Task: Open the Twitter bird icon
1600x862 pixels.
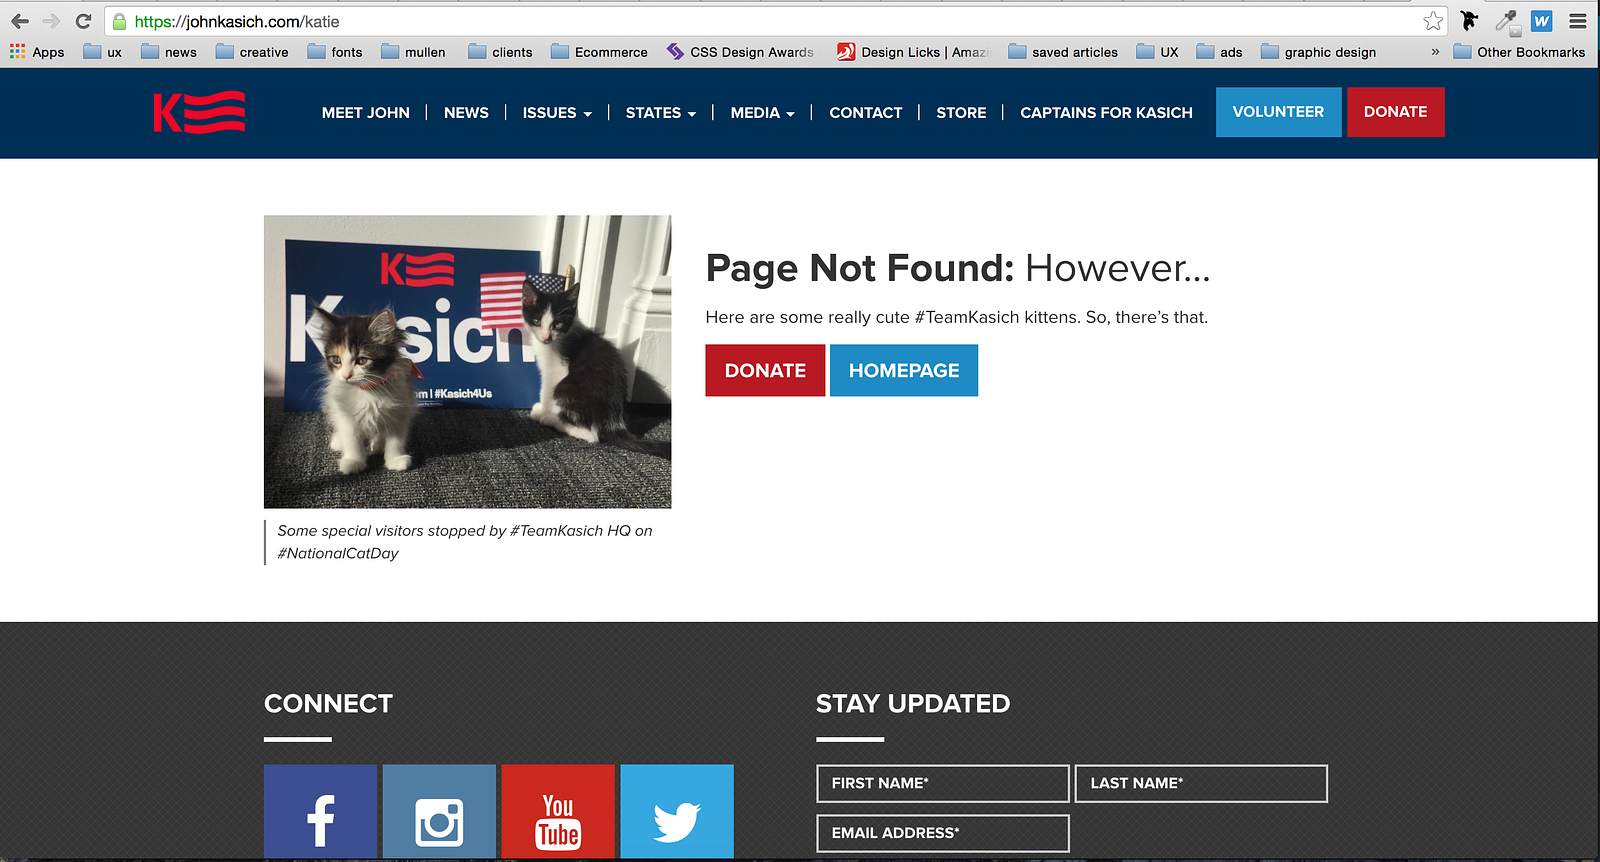Action: coord(677,811)
